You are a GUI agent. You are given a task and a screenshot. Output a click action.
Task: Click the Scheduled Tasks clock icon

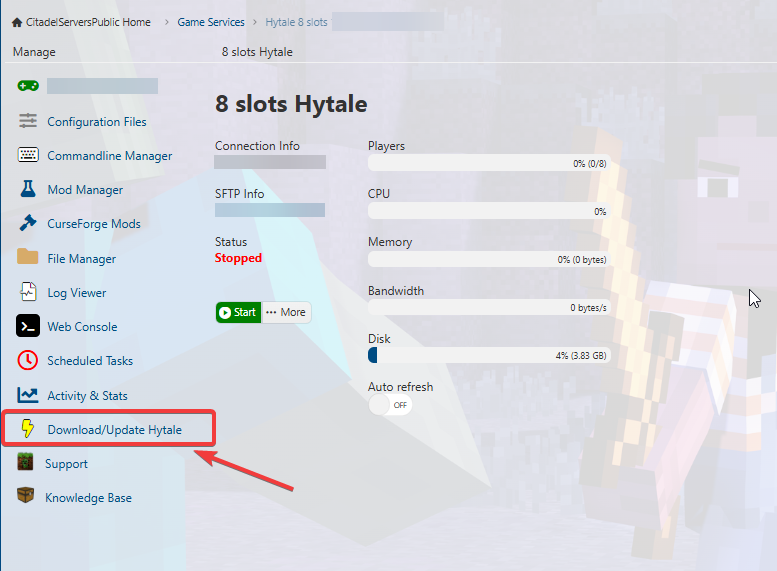[x=28, y=360]
